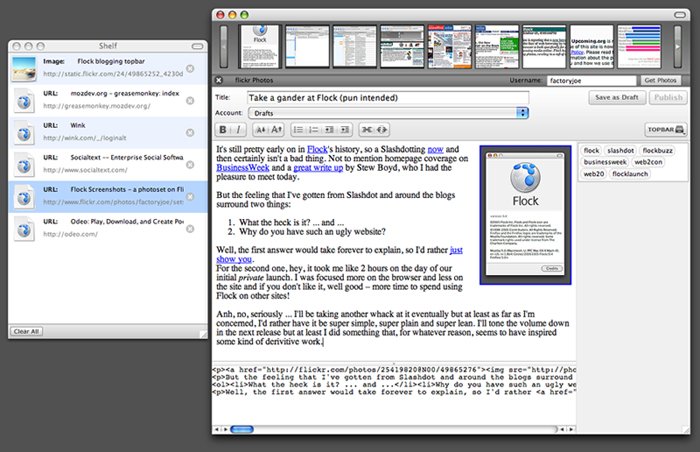Toggle bold formatting in the blog editor

223,130
